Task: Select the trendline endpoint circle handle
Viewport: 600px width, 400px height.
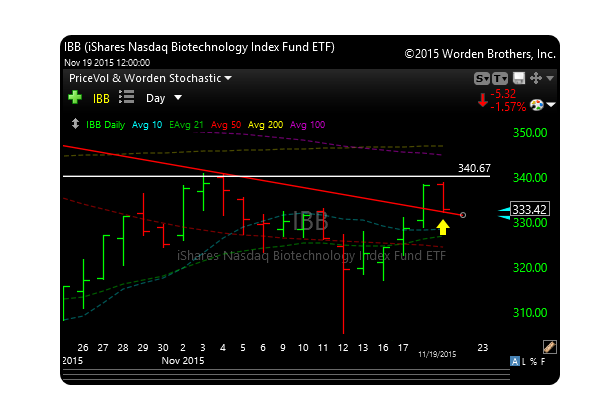Action: (x=463, y=215)
